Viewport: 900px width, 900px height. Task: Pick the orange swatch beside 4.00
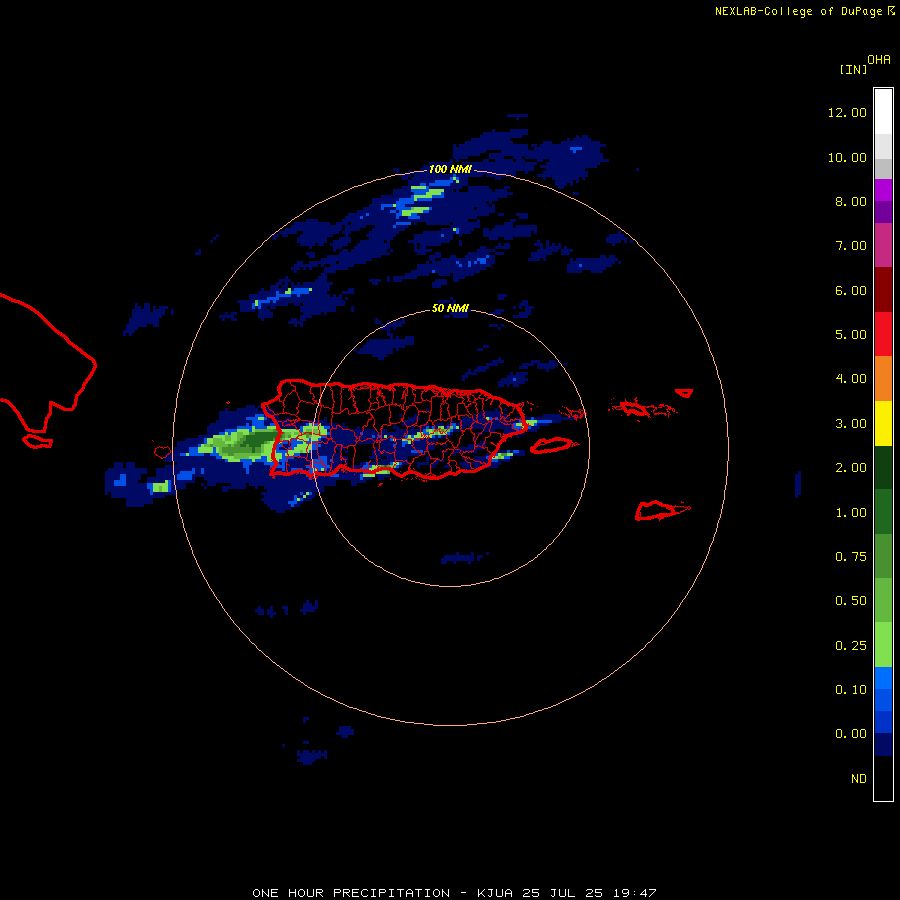click(x=883, y=379)
